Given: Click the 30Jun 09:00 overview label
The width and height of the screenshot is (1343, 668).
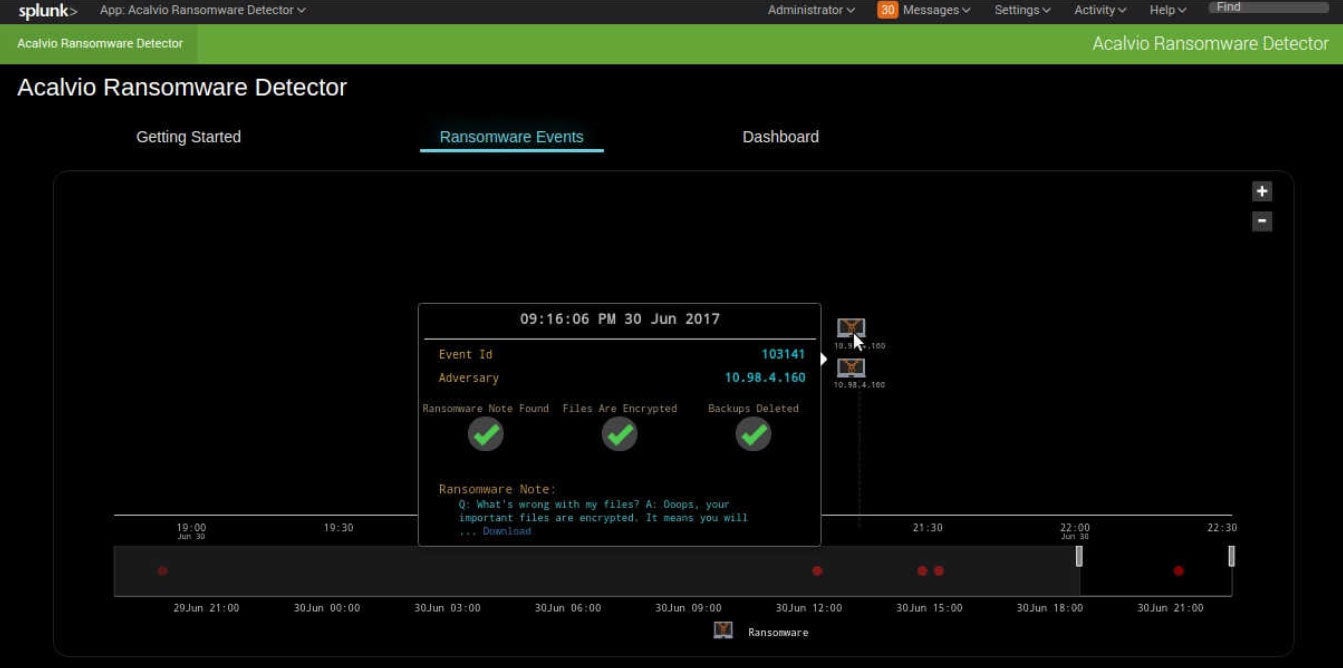Looking at the screenshot, I should (688, 608).
